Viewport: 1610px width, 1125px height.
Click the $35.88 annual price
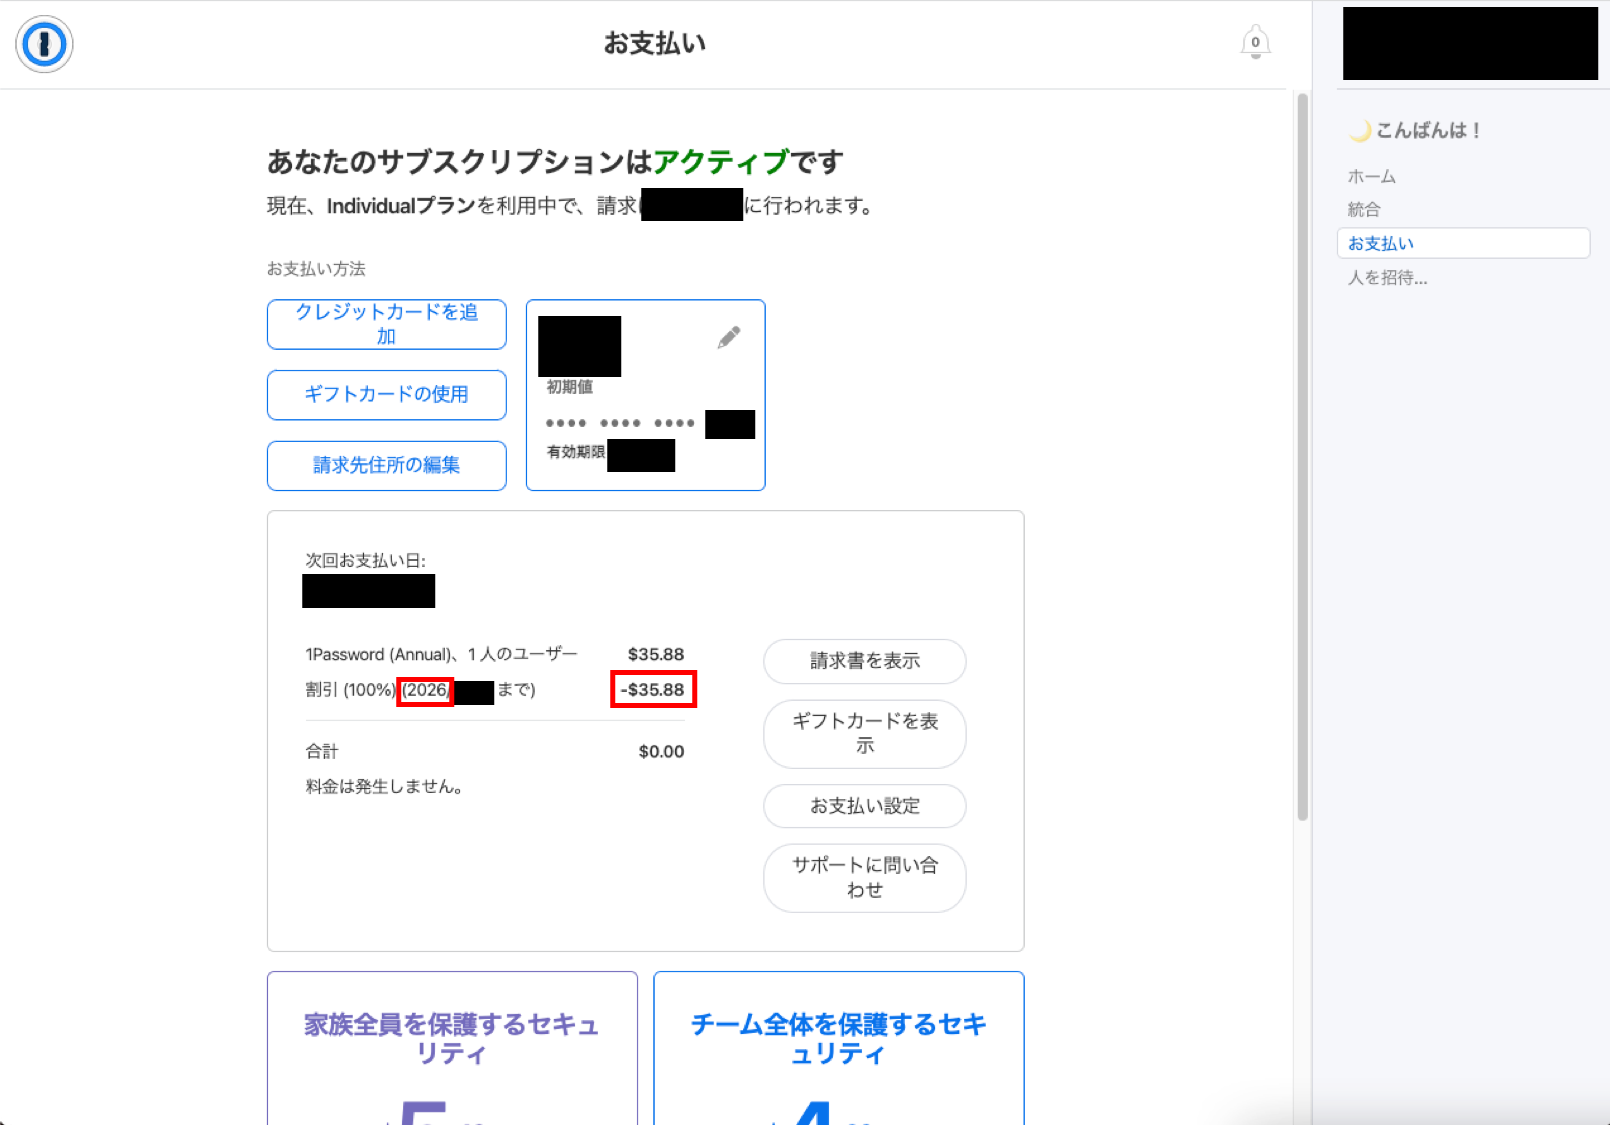[656, 655]
